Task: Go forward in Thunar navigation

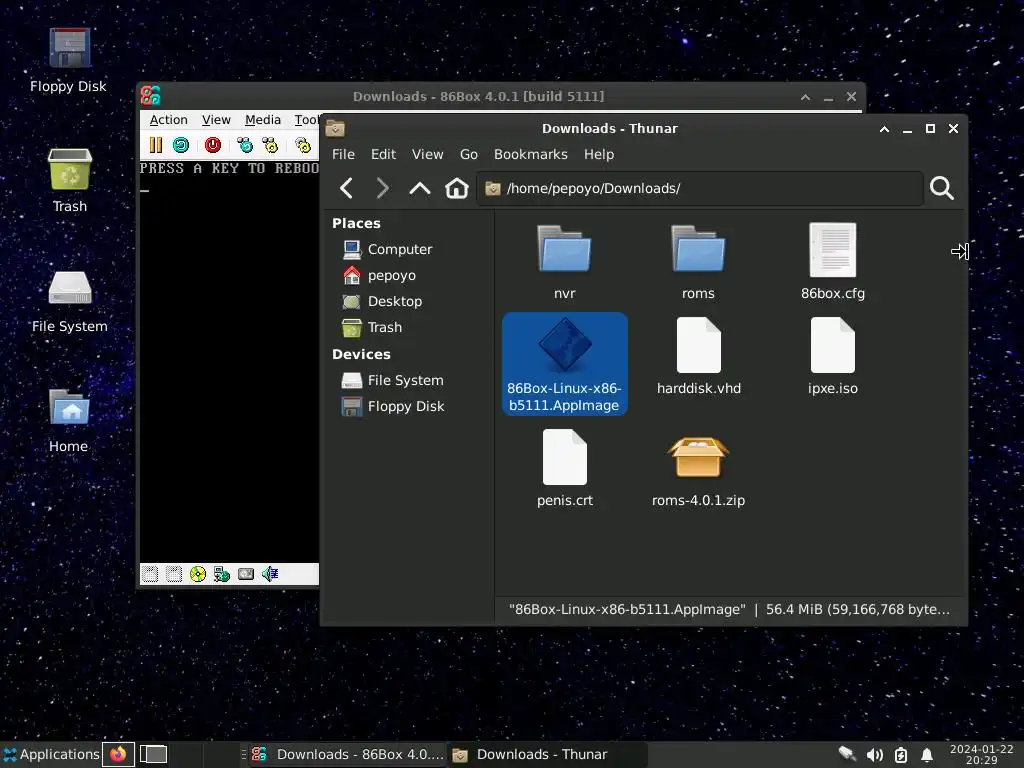Action: (x=383, y=189)
